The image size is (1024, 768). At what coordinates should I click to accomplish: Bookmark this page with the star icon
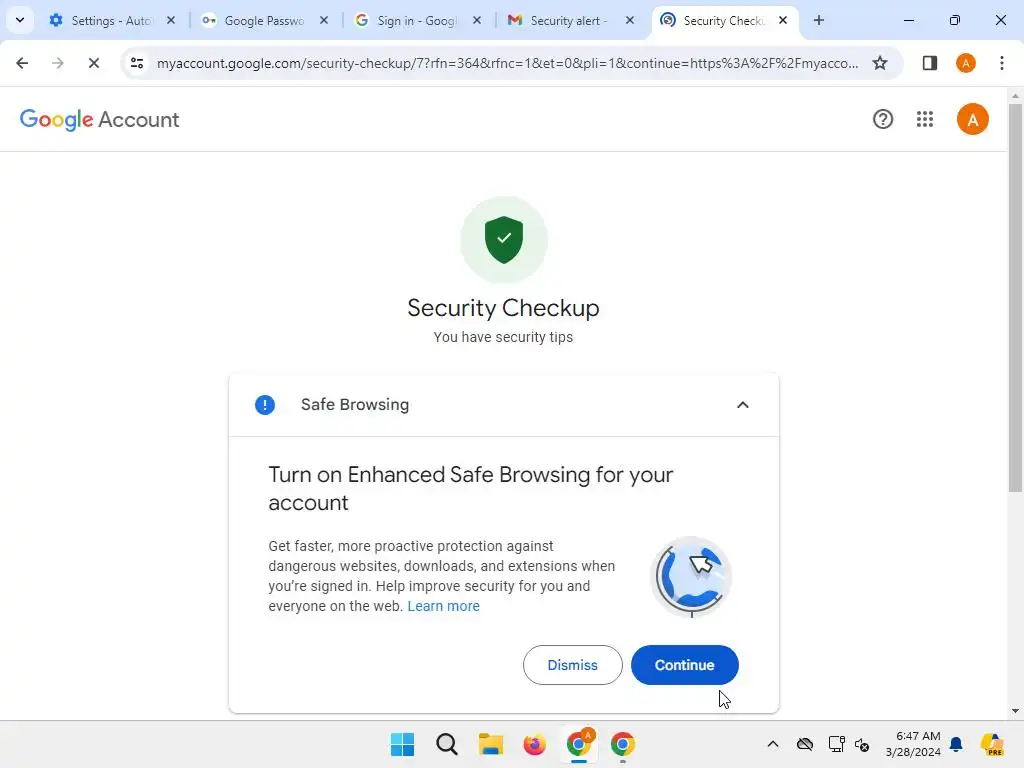pyautogui.click(x=880, y=63)
